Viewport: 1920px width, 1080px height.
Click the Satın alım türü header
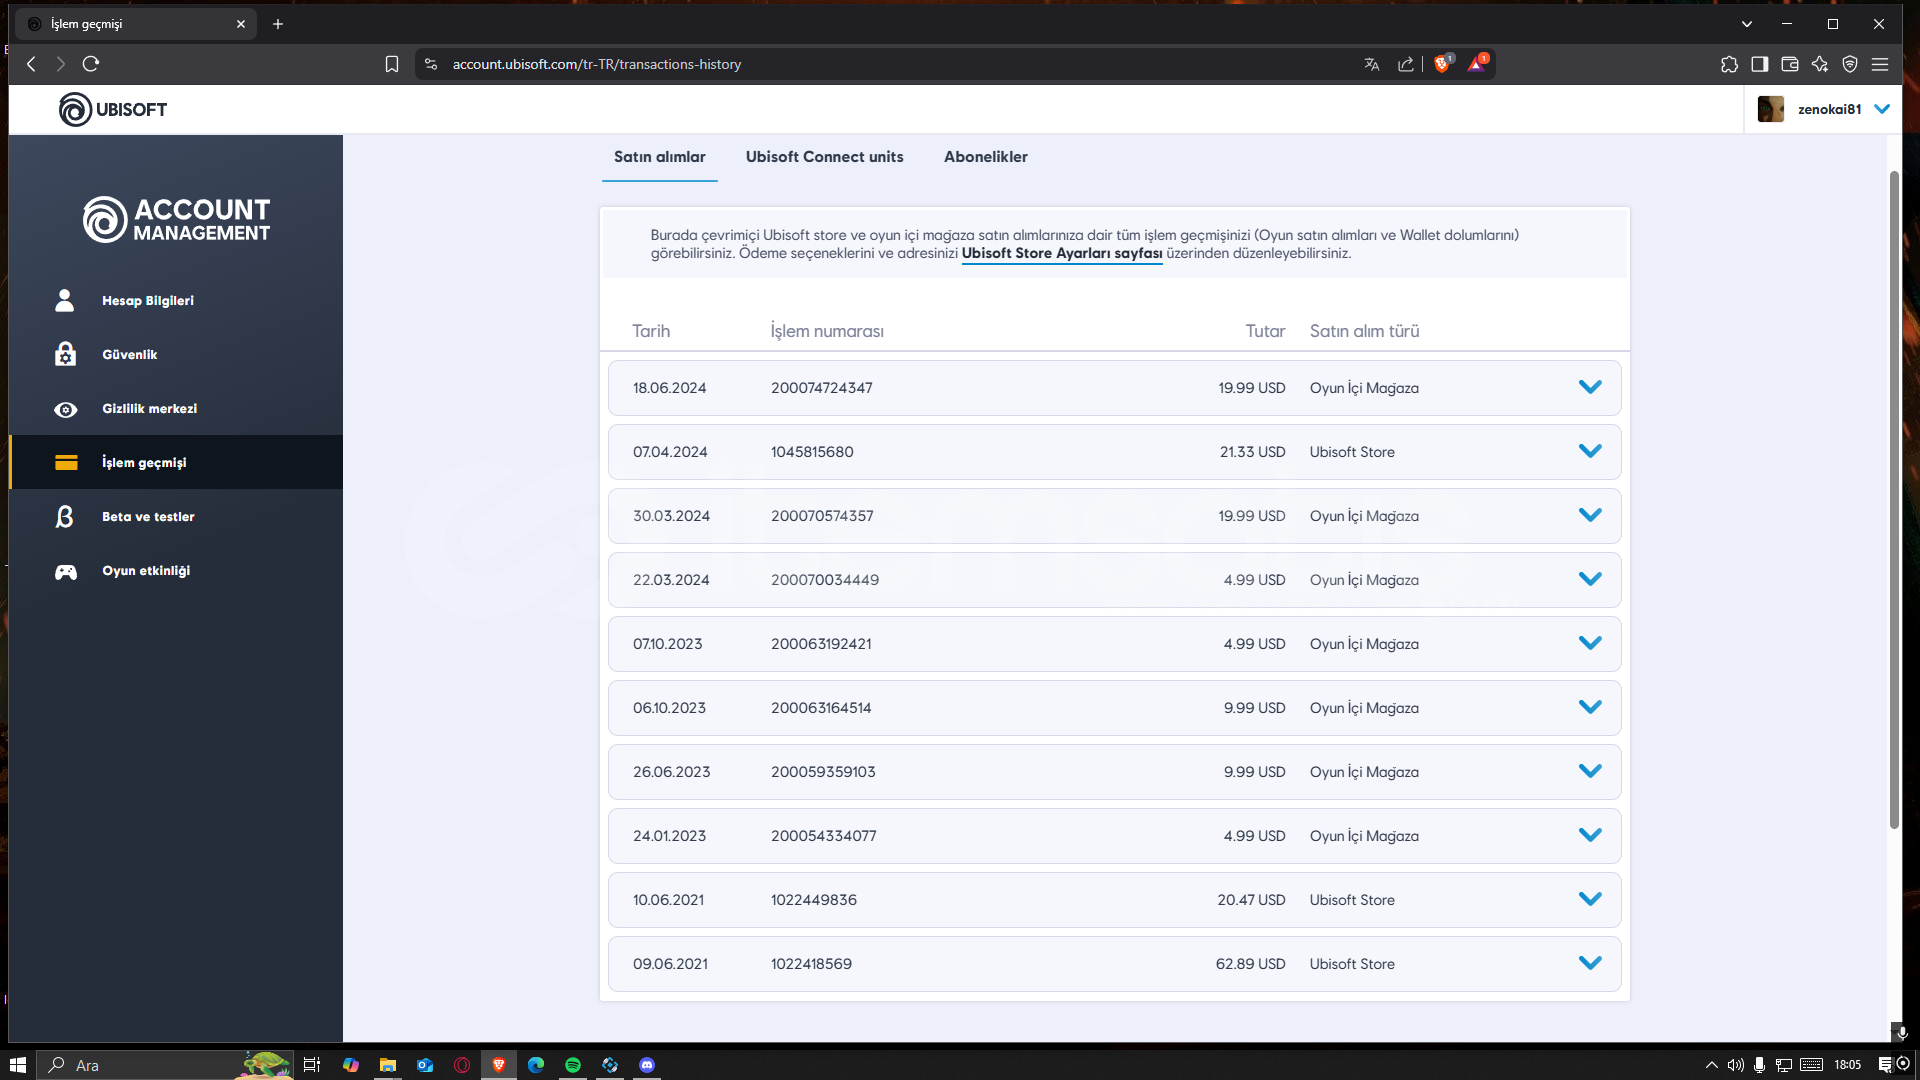click(1364, 331)
